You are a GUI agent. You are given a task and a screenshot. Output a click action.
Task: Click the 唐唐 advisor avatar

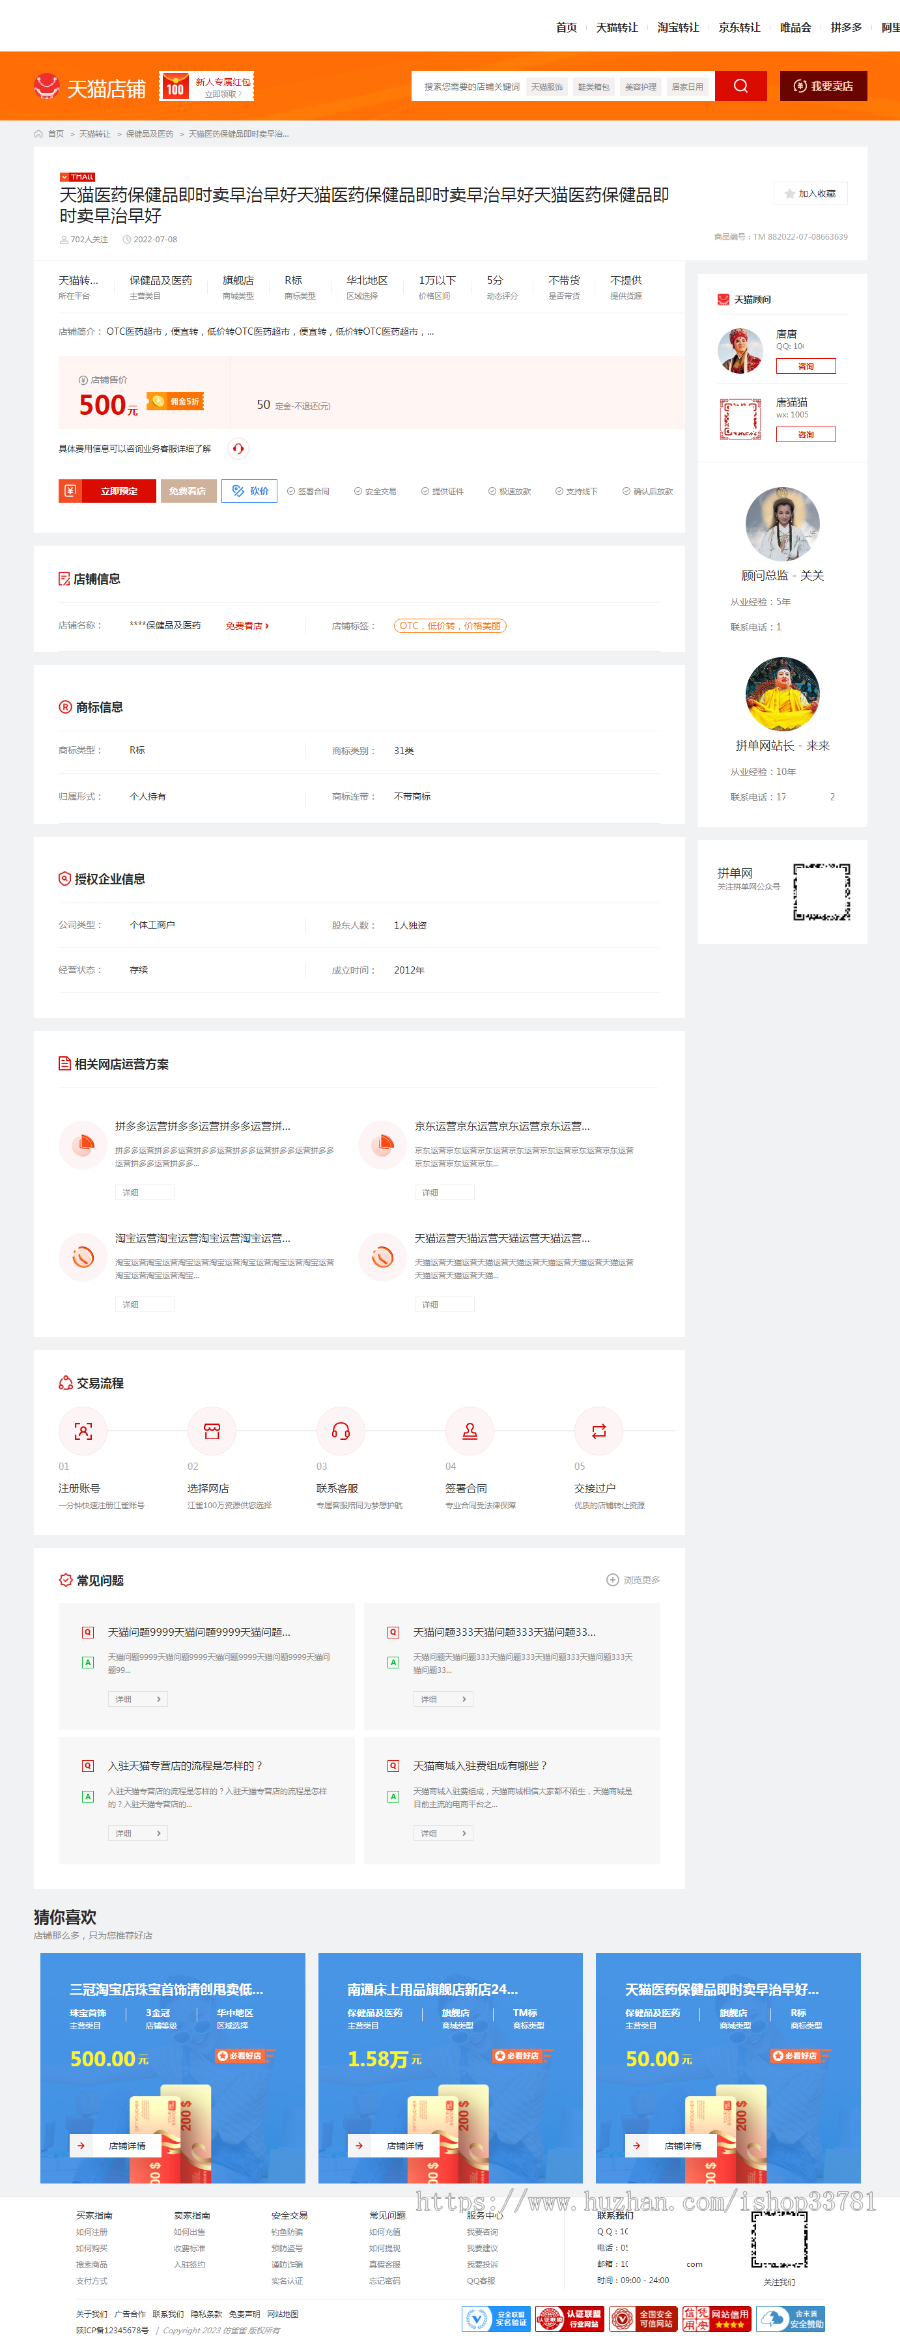[x=740, y=351]
